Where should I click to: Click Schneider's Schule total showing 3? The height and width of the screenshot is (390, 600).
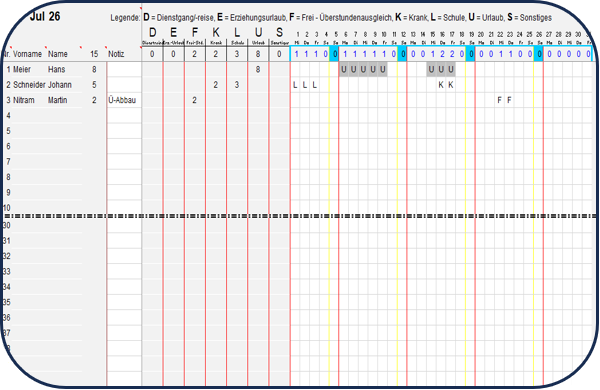click(237, 85)
